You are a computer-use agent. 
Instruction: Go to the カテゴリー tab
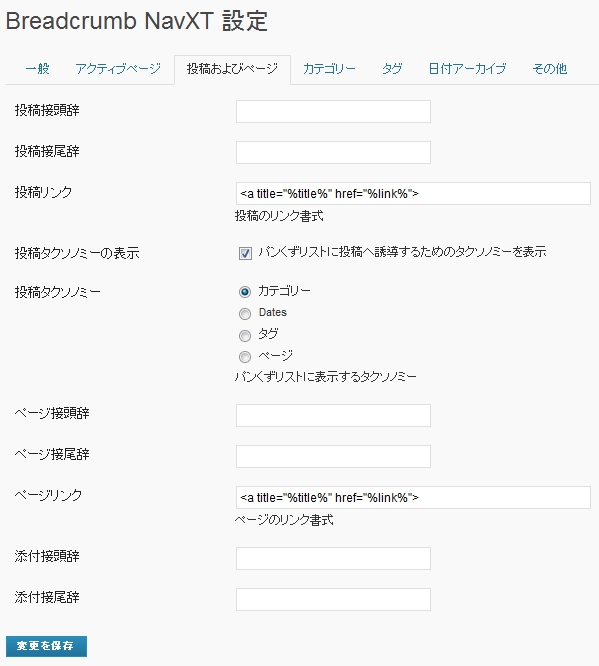tap(329, 68)
